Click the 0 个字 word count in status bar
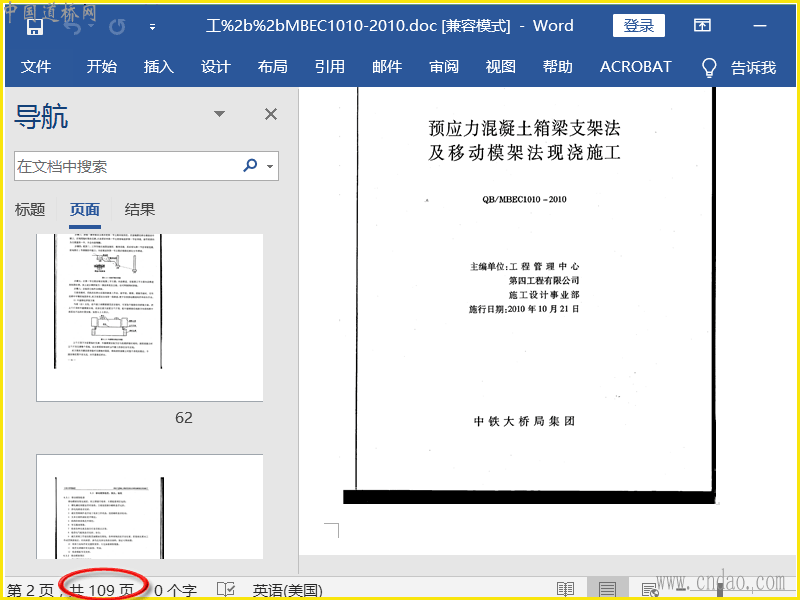The width and height of the screenshot is (800, 600). tap(176, 590)
